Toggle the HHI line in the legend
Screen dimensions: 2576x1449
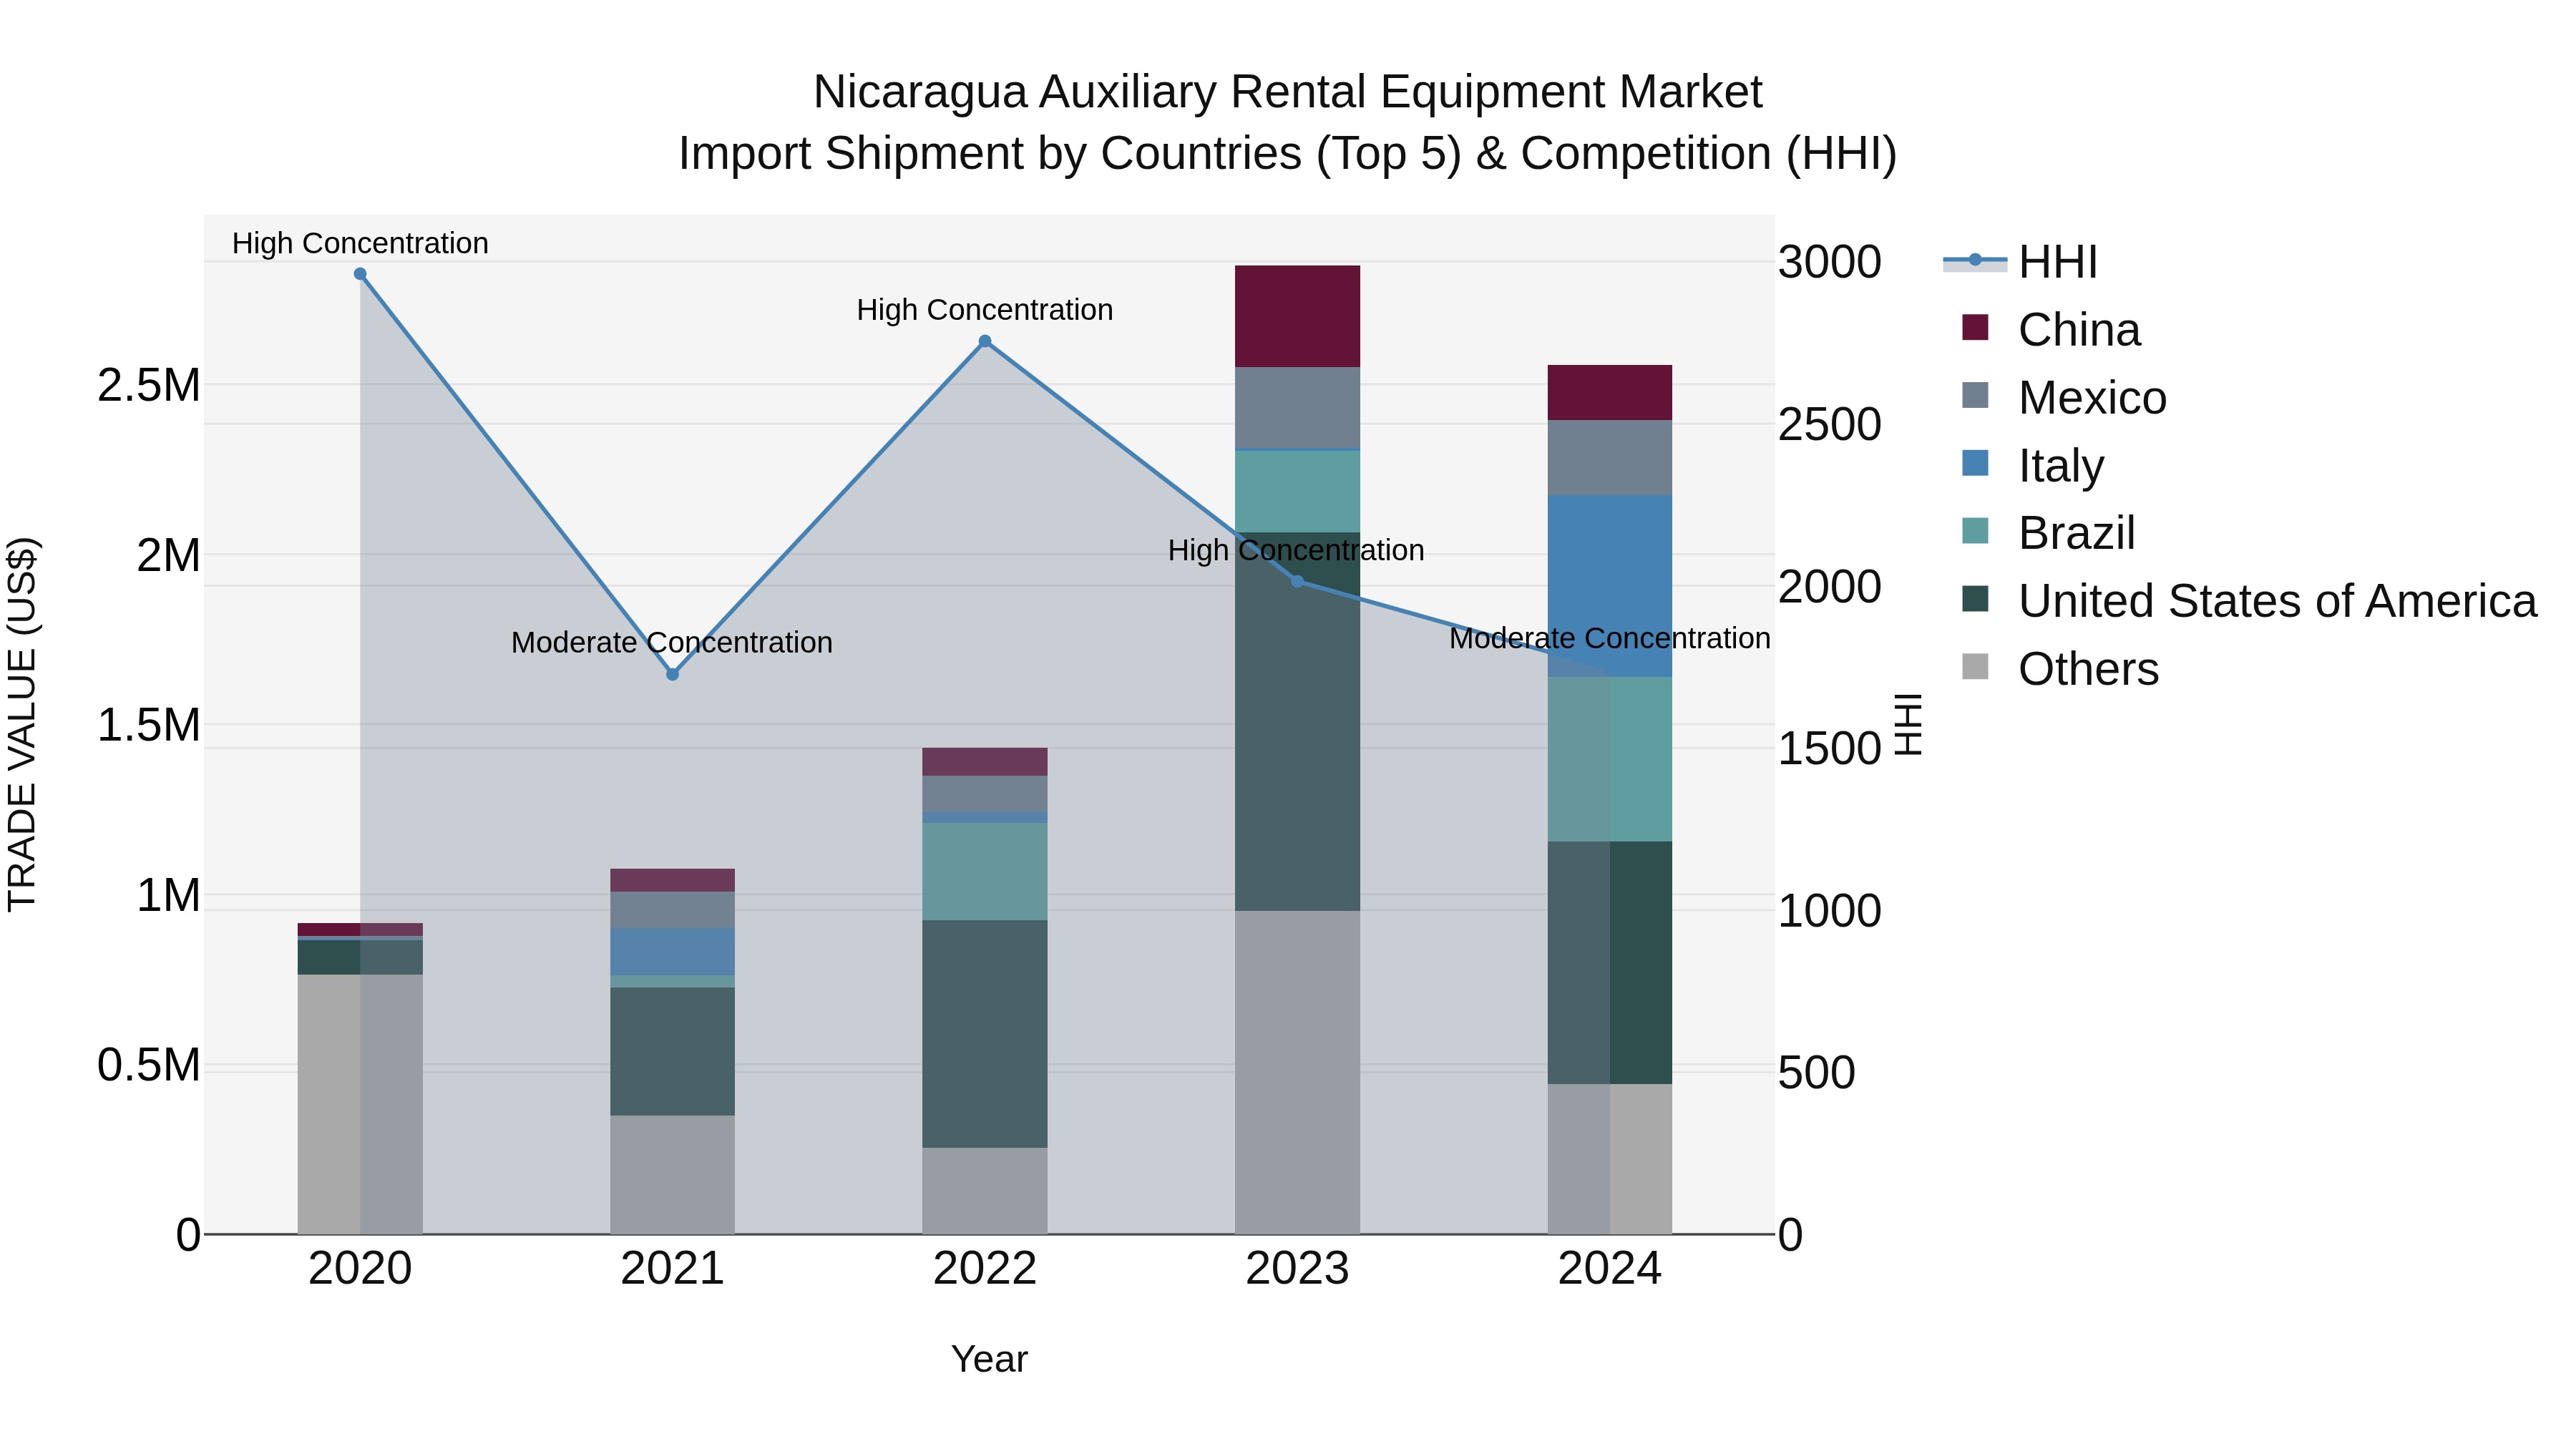2019,262
